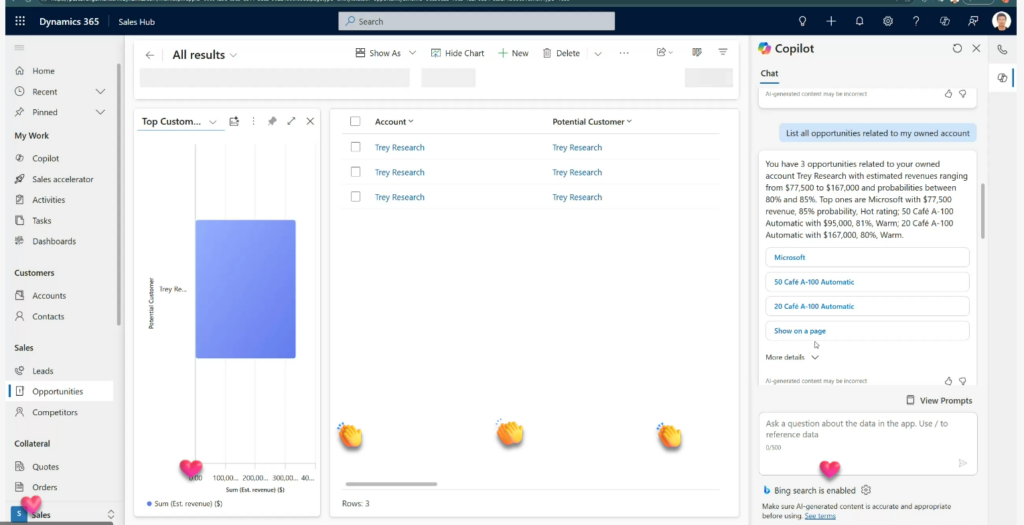Open Dashboards in sidebar
The height and width of the screenshot is (525, 1024).
[x=54, y=241]
